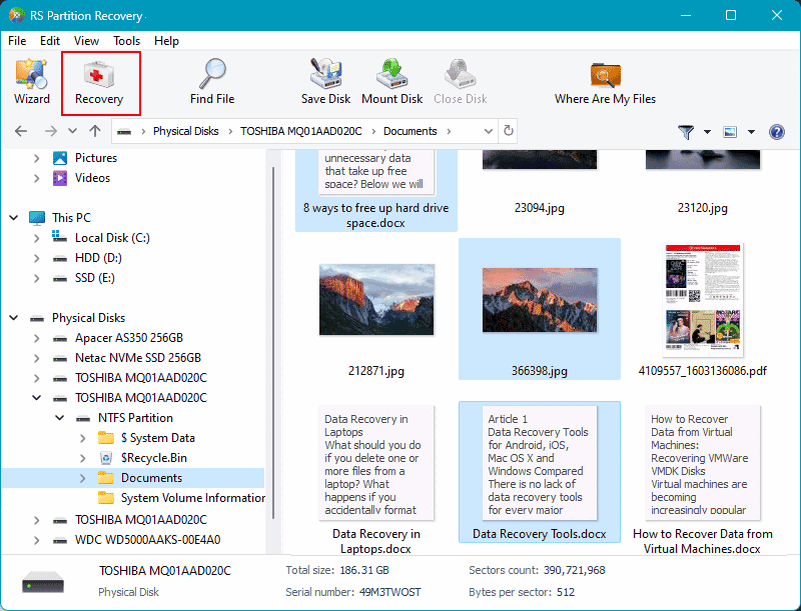801x611 pixels.
Task: Click Physical Disks in the breadcrumb
Action: tap(185, 131)
